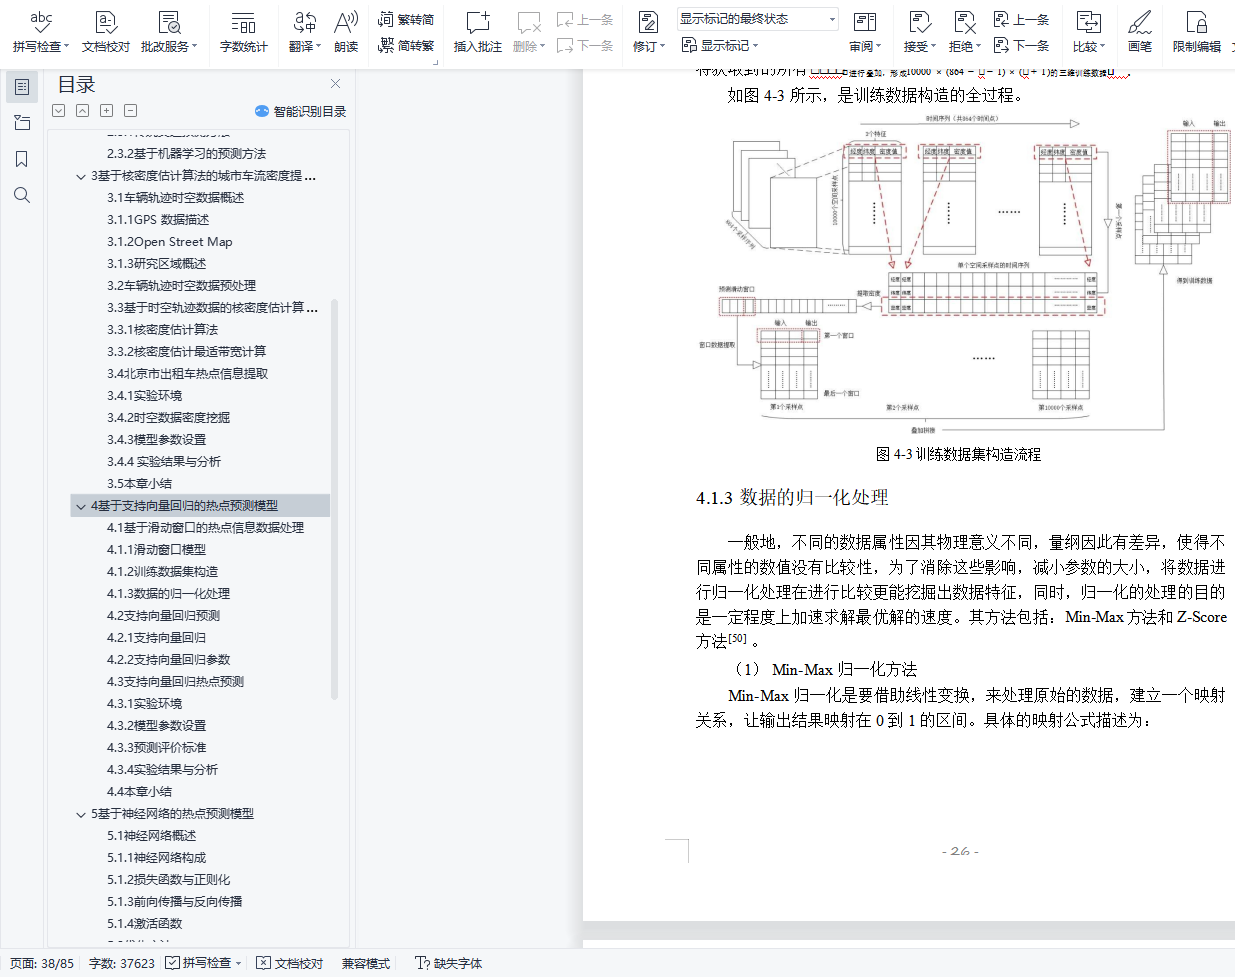Image resolution: width=1235 pixels, height=977 pixels.
Task: Go to previous revision 上一条
Action: (x=1021, y=19)
